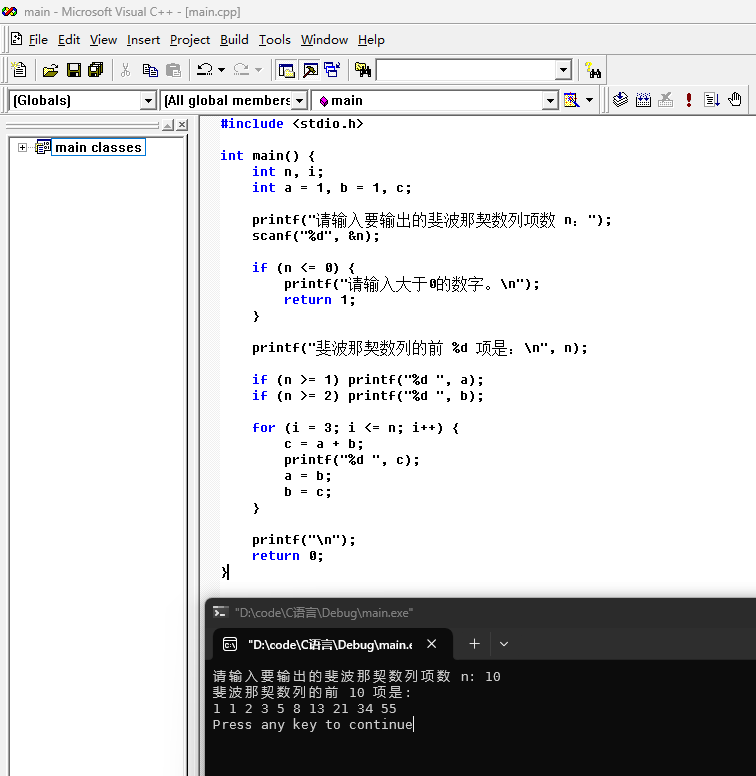
Task: Click the Fibonacci output '1 1 2 3 5 8 13 21 34 55'
Action: click(x=305, y=709)
